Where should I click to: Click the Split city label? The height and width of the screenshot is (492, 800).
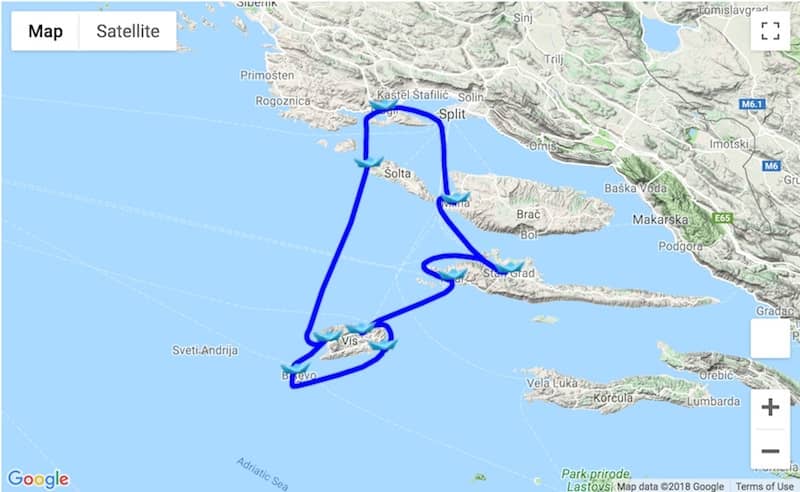452,114
